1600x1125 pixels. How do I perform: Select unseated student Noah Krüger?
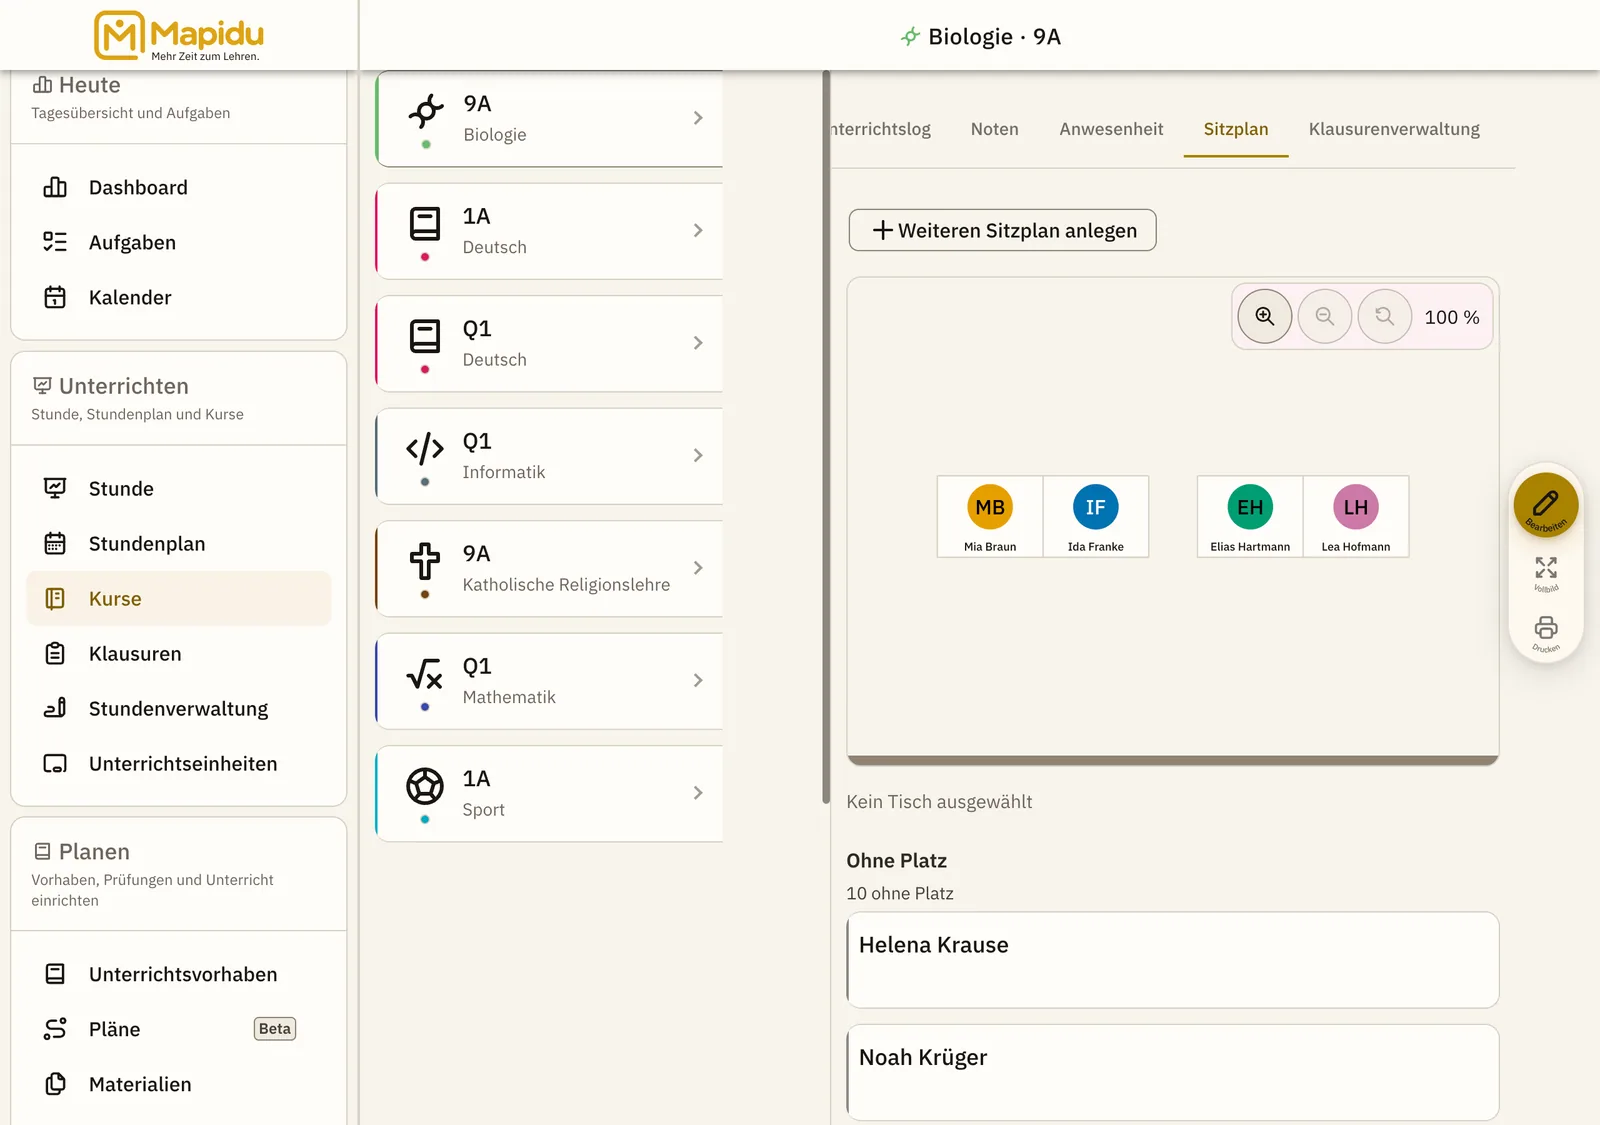(x=1173, y=1073)
